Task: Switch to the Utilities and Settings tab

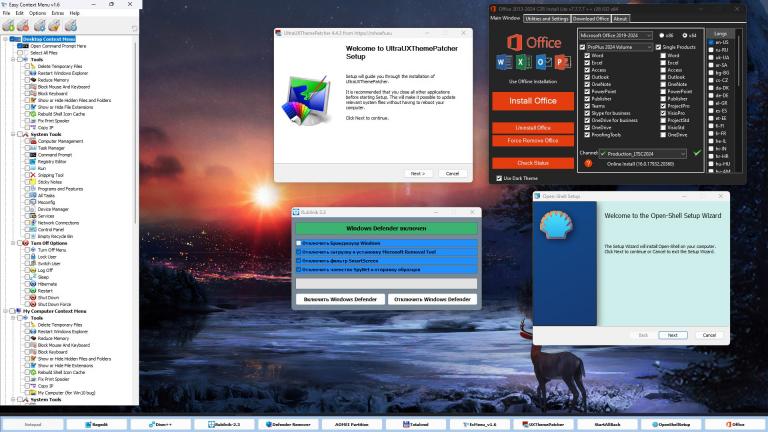Action: click(x=546, y=19)
